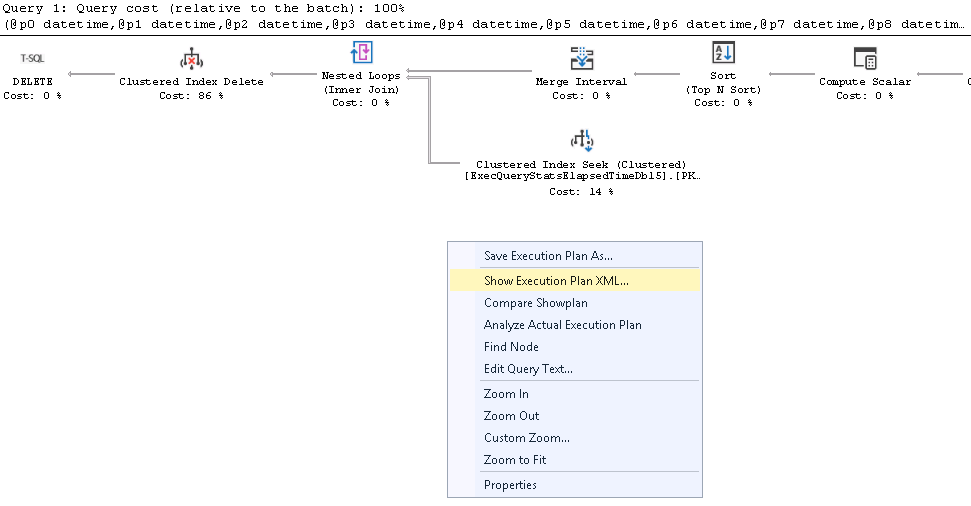Viewport: 971px width, 506px height.
Task: Click the '(Top N Sort)' label
Action: coord(723,90)
